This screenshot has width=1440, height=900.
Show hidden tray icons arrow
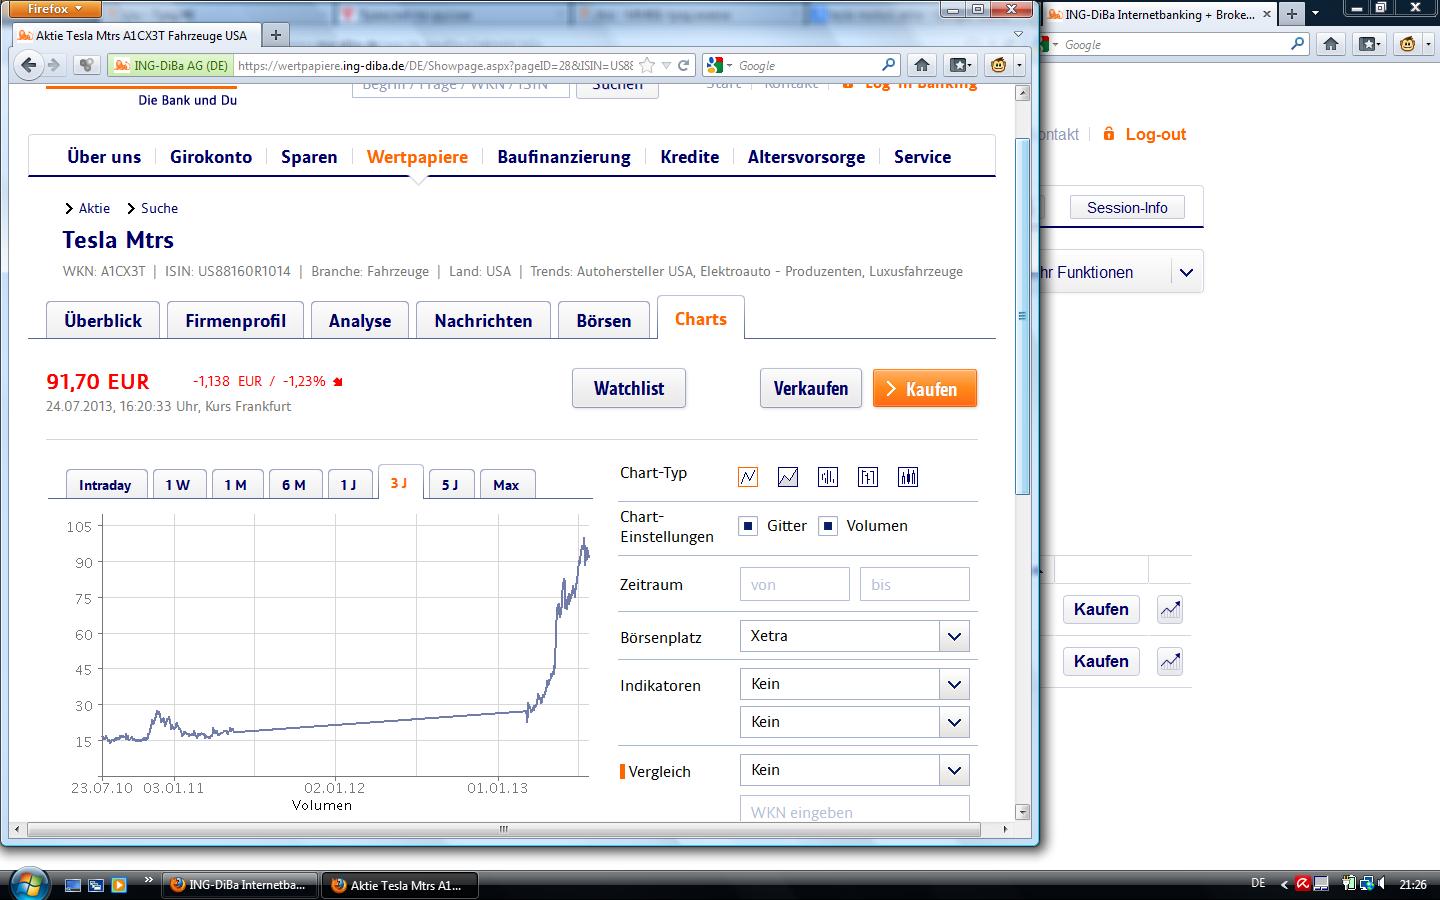[1285, 884]
